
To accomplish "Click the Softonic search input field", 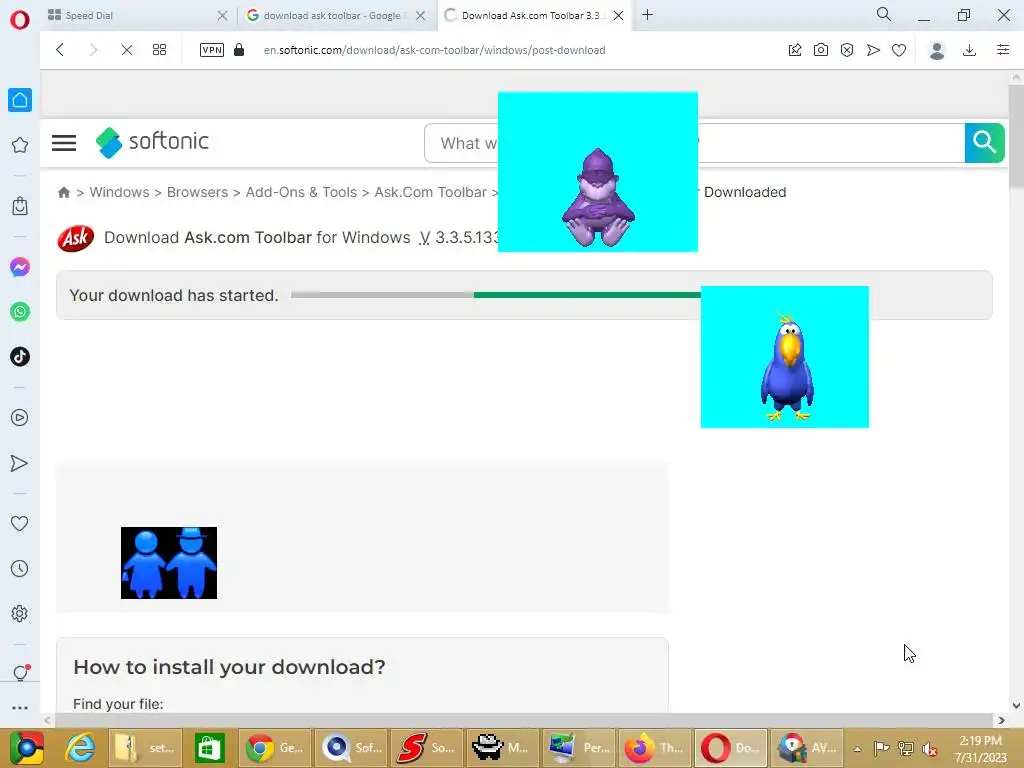I will click(x=694, y=143).
